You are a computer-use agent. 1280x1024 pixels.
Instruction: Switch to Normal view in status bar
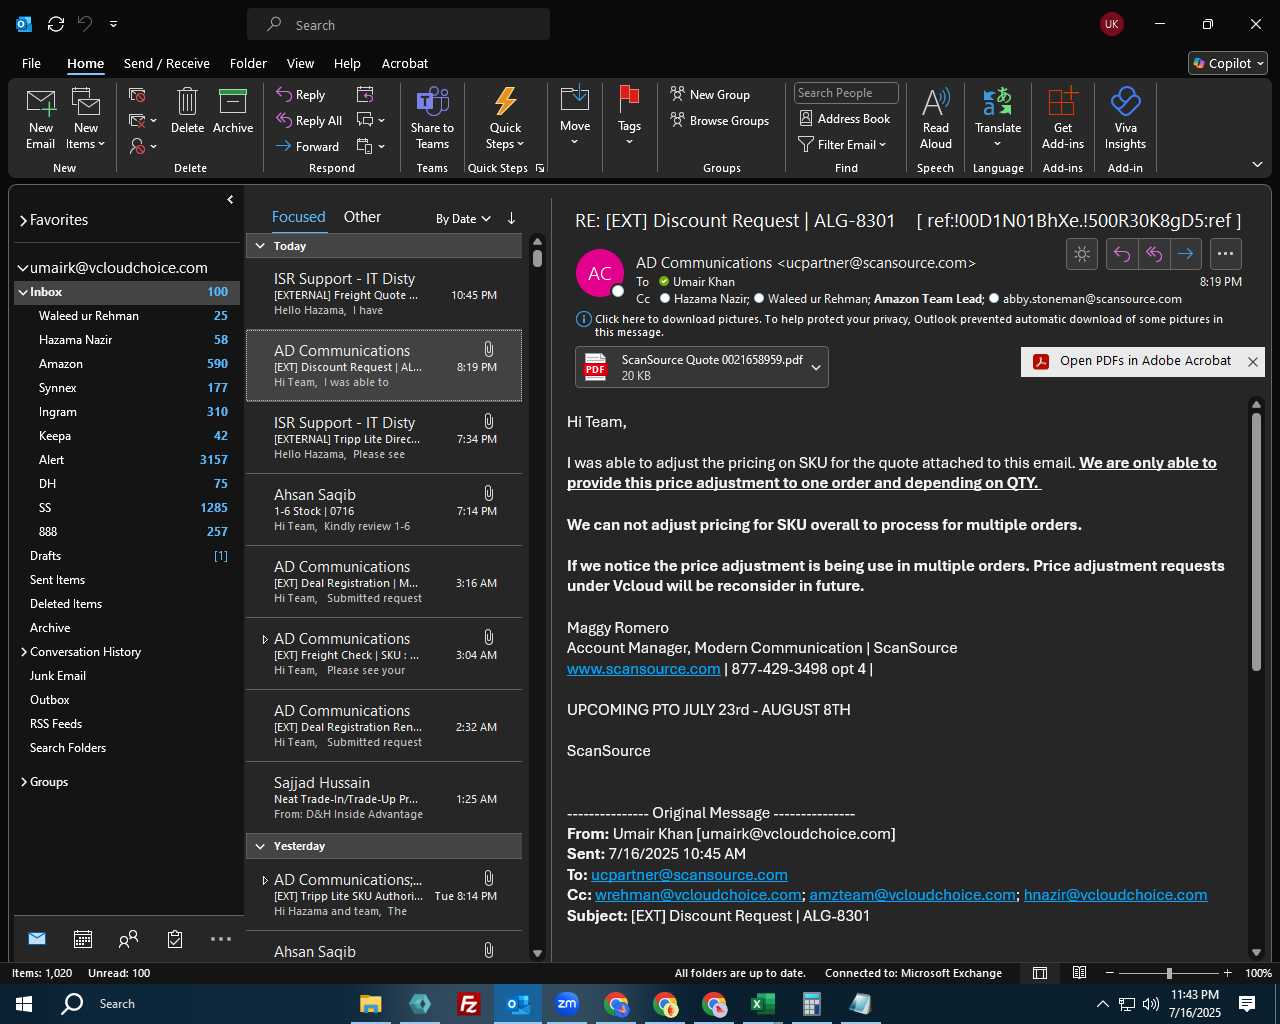click(x=1040, y=973)
